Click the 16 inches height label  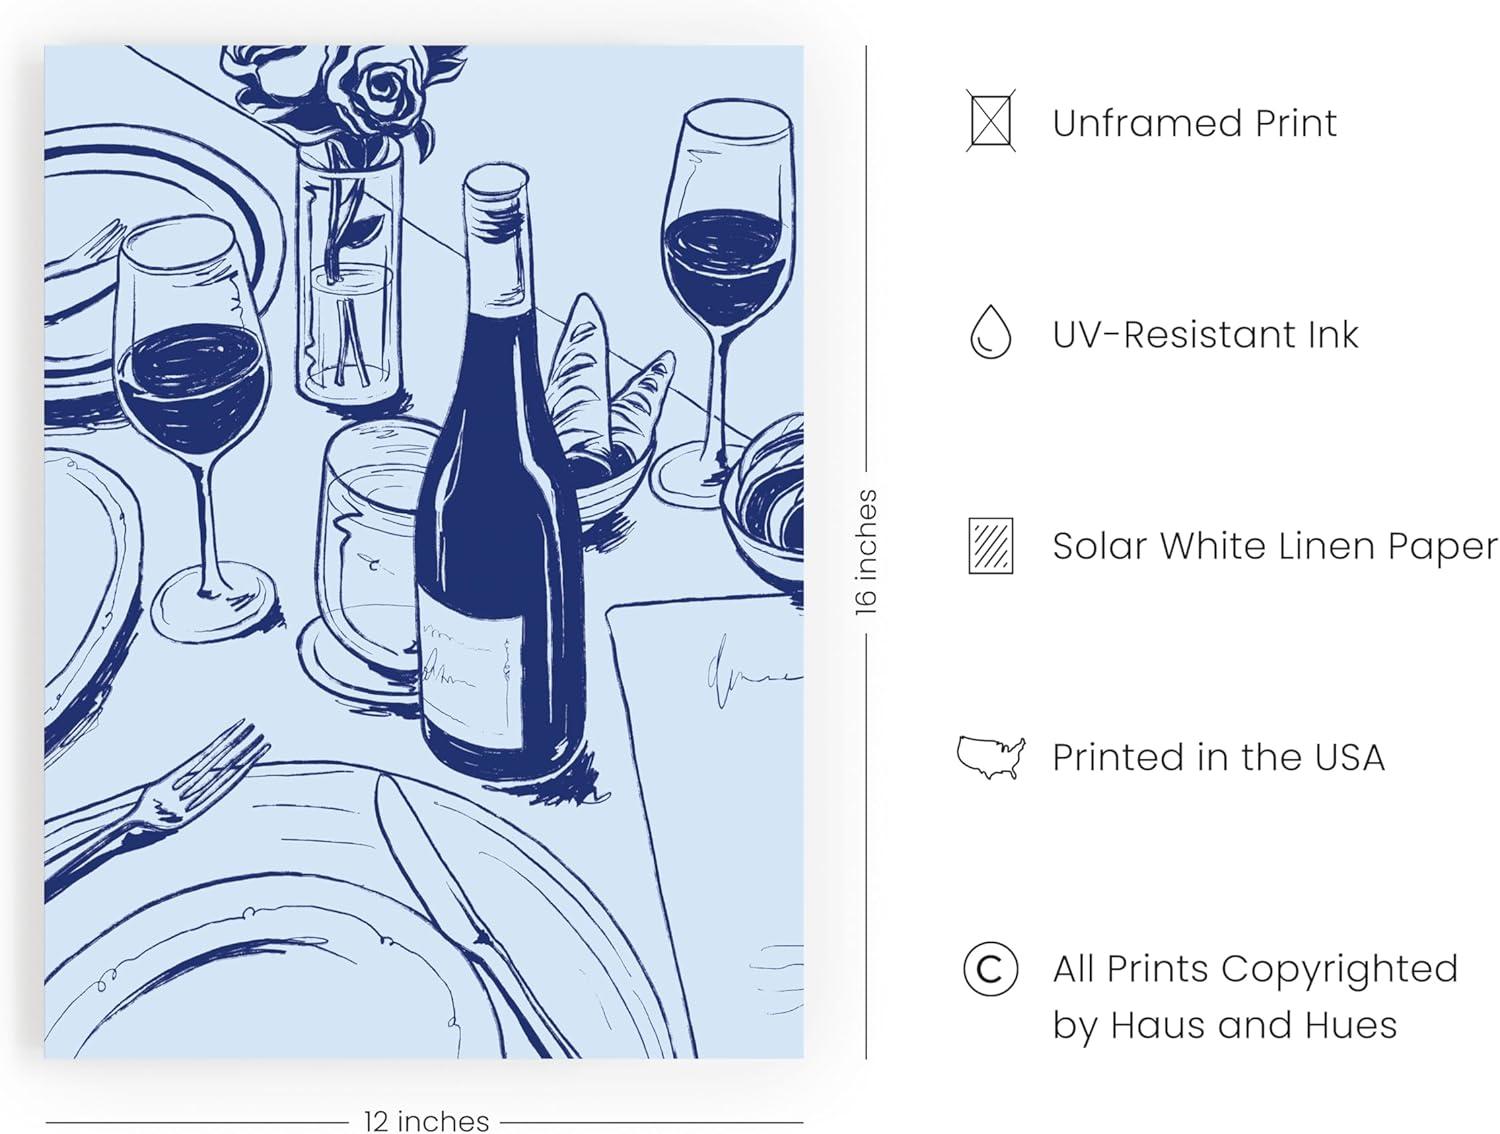pos(866,552)
